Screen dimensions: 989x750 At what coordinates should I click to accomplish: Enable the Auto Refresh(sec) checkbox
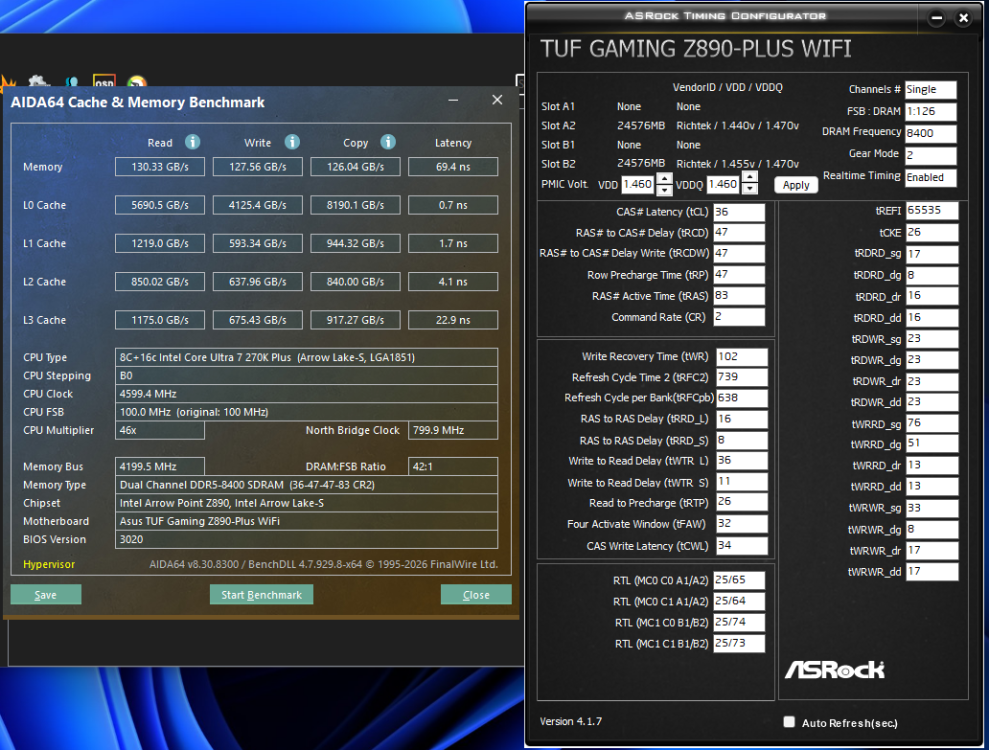pyautogui.click(x=789, y=722)
